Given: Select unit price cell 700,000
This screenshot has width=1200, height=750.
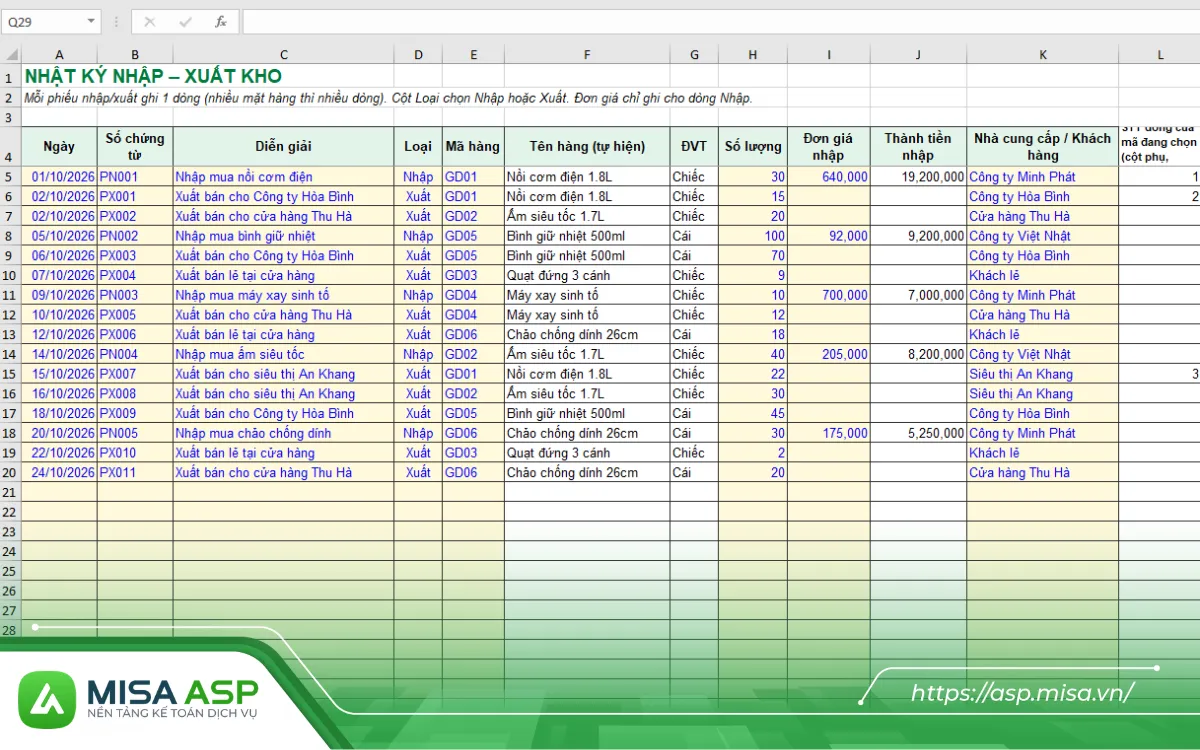Looking at the screenshot, I should click(x=828, y=295).
